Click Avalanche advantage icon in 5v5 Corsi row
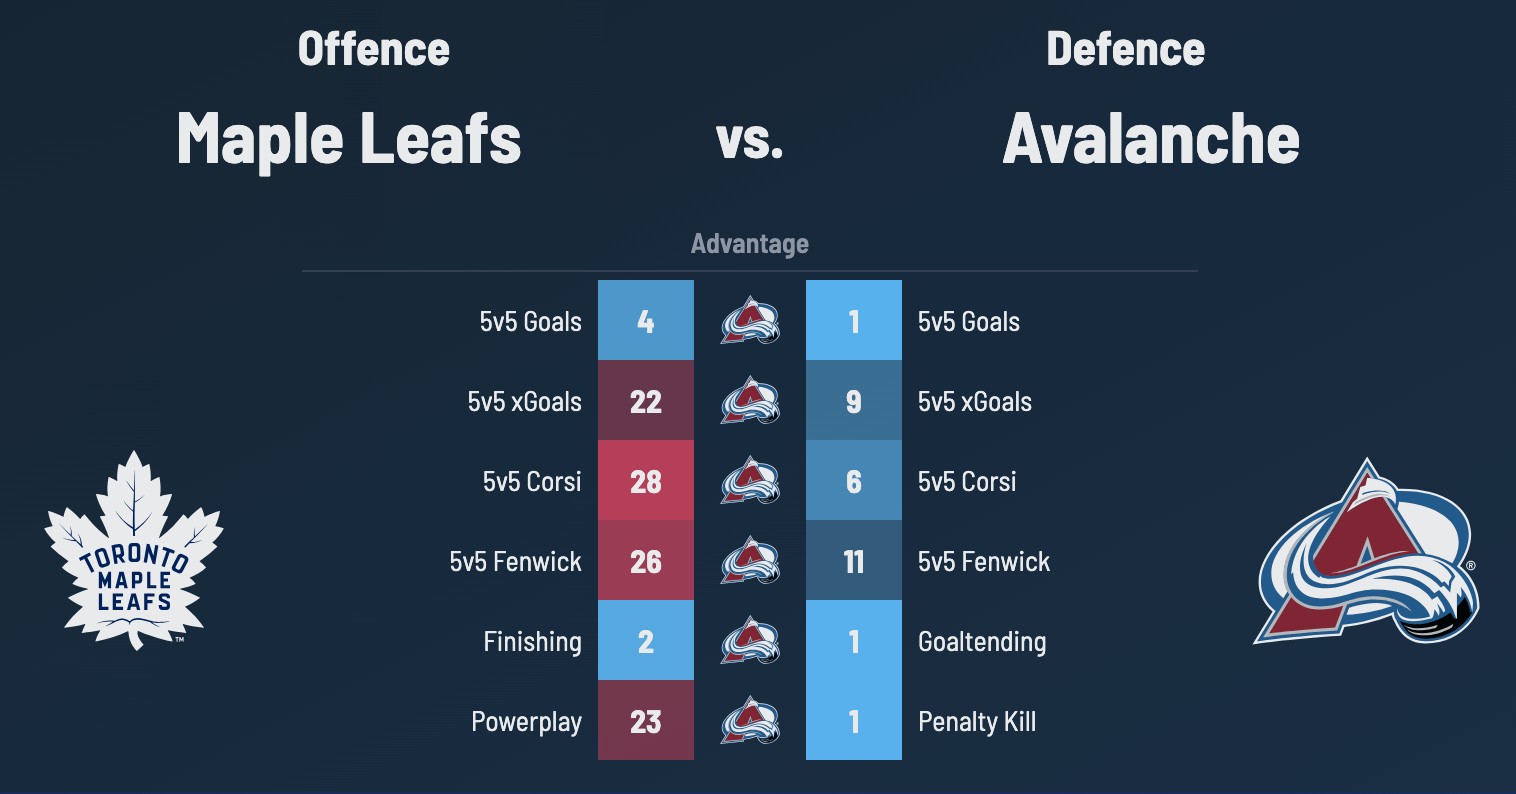 (x=750, y=481)
